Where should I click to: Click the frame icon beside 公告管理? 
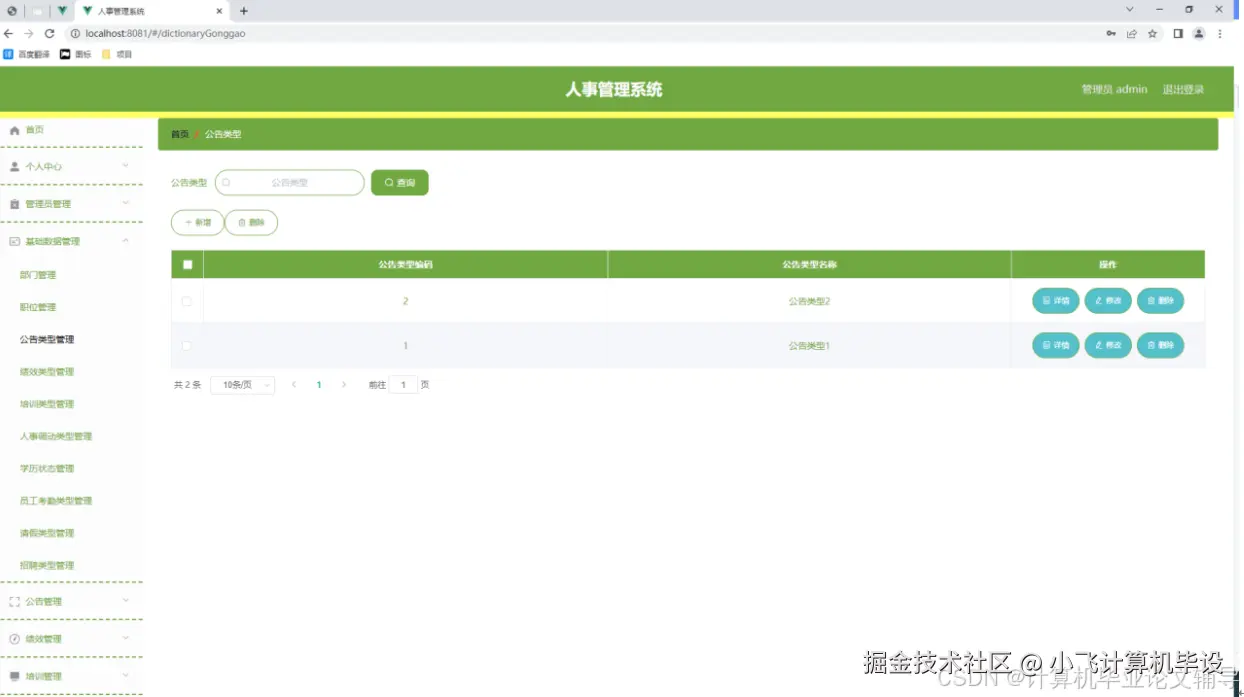click(14, 602)
